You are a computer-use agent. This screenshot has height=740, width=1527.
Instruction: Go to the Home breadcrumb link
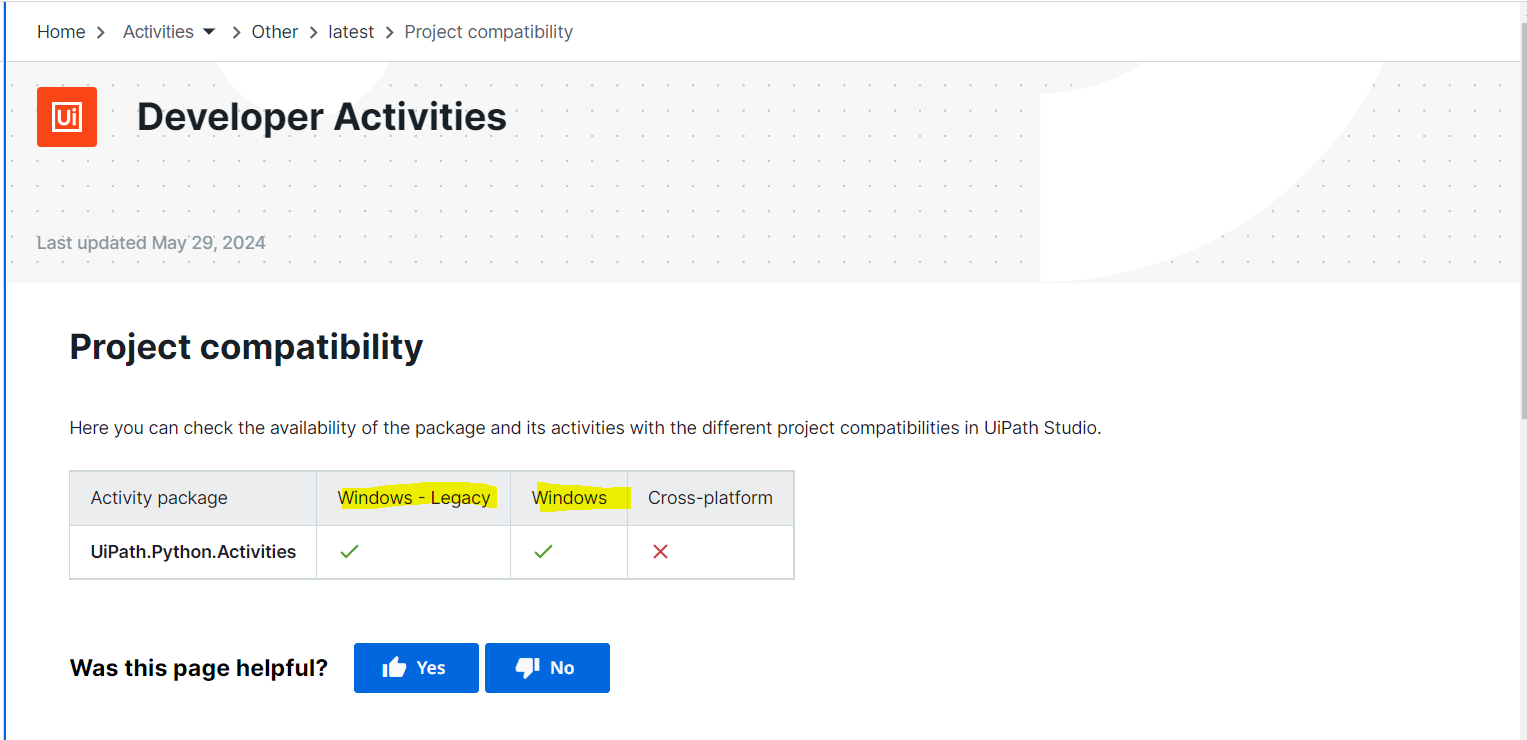coord(61,32)
